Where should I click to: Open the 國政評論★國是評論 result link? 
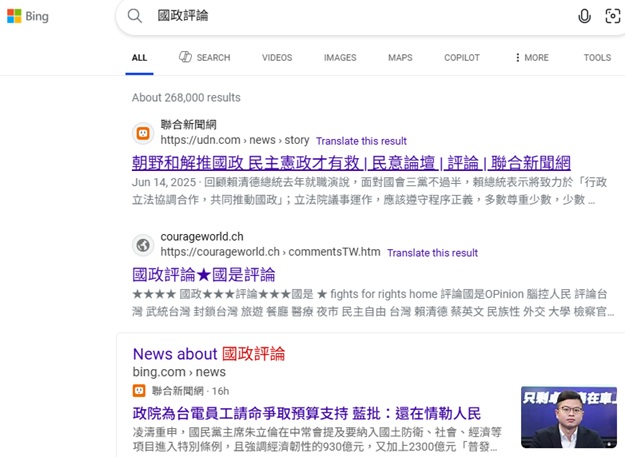click(x=204, y=275)
